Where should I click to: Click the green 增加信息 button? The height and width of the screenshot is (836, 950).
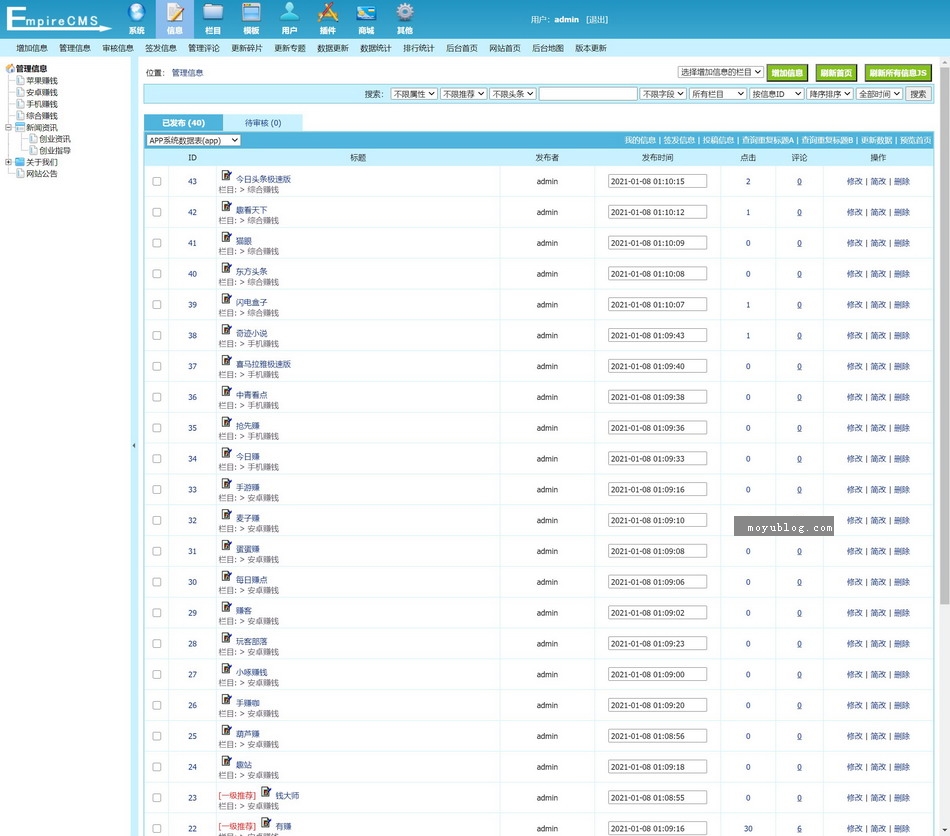click(x=787, y=72)
